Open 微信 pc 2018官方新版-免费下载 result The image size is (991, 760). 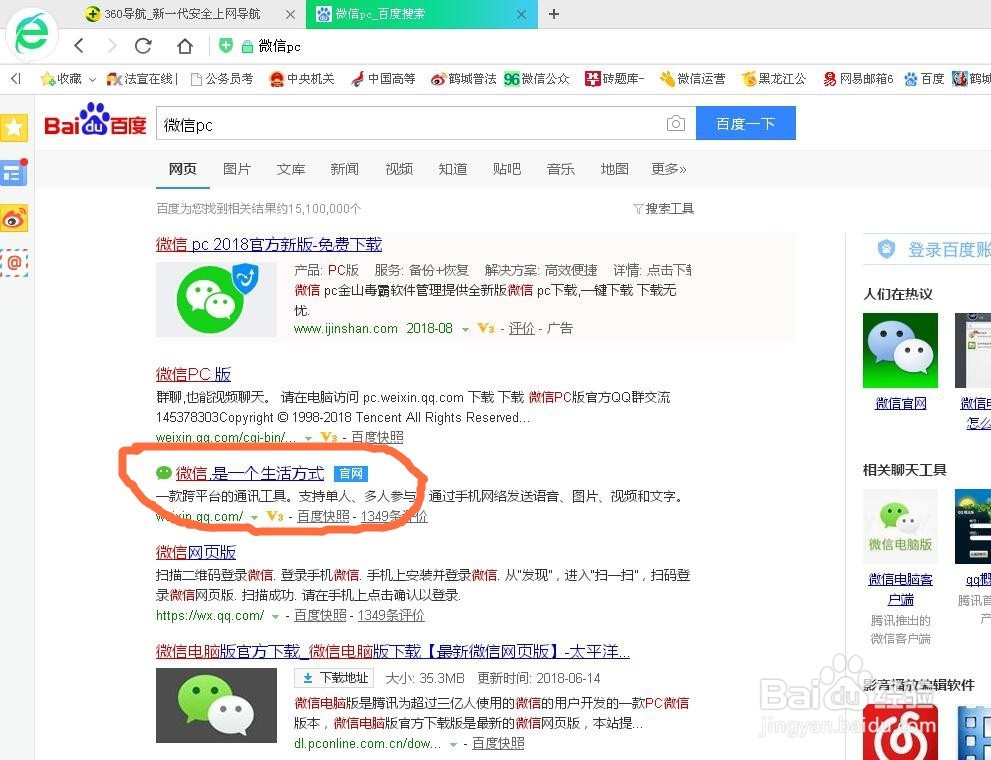[x=269, y=244]
